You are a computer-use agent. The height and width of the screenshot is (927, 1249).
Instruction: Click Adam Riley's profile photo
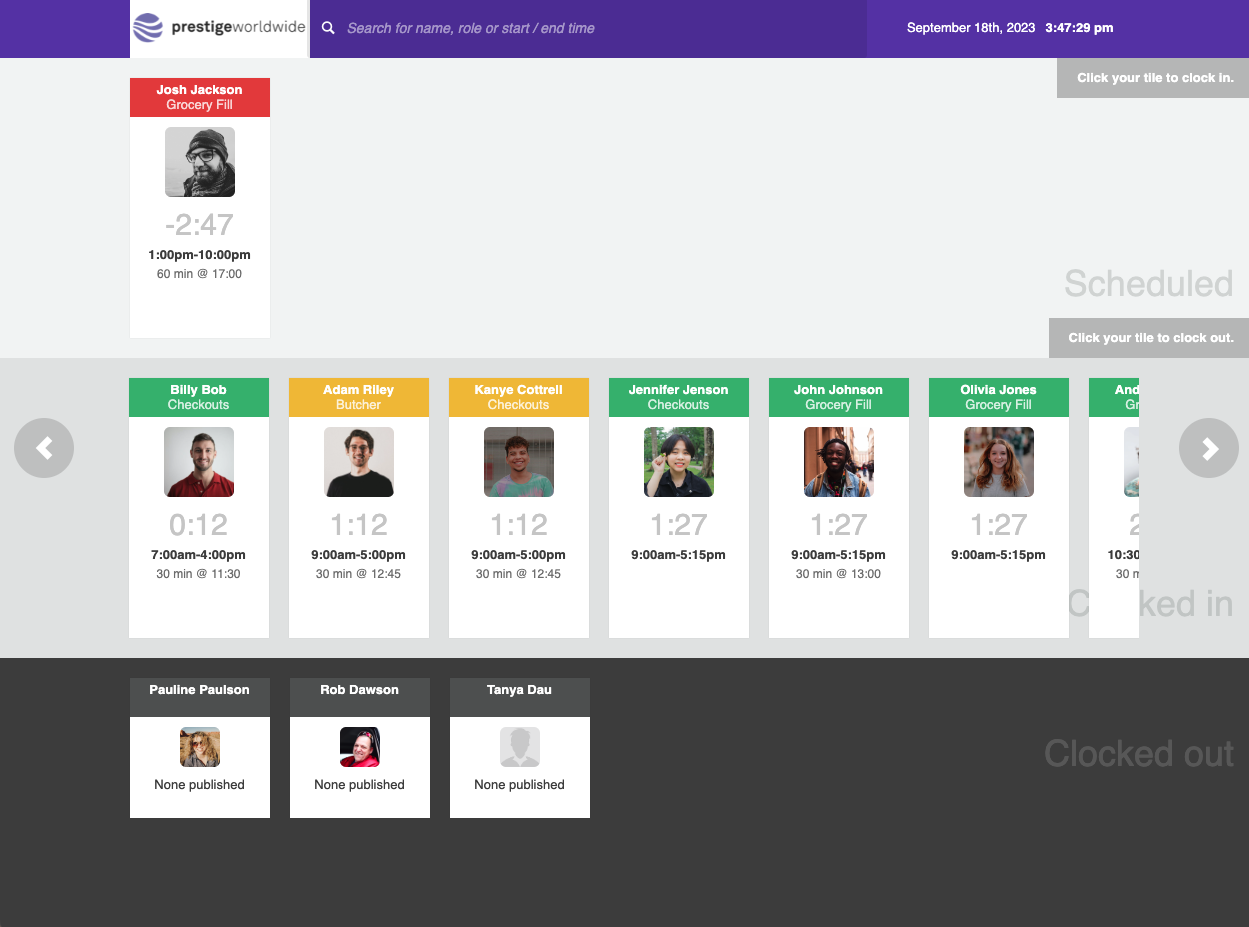[359, 462]
